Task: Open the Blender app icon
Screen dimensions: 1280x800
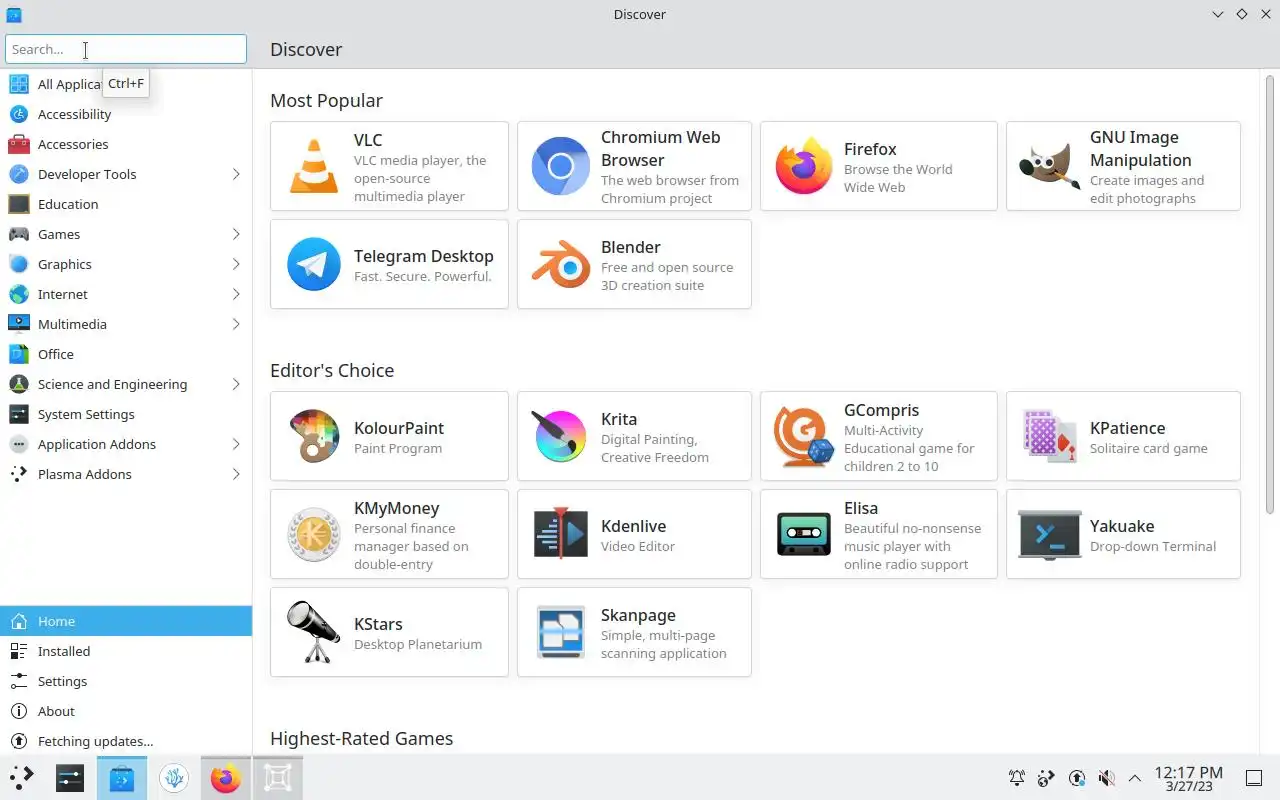Action: click(x=560, y=264)
